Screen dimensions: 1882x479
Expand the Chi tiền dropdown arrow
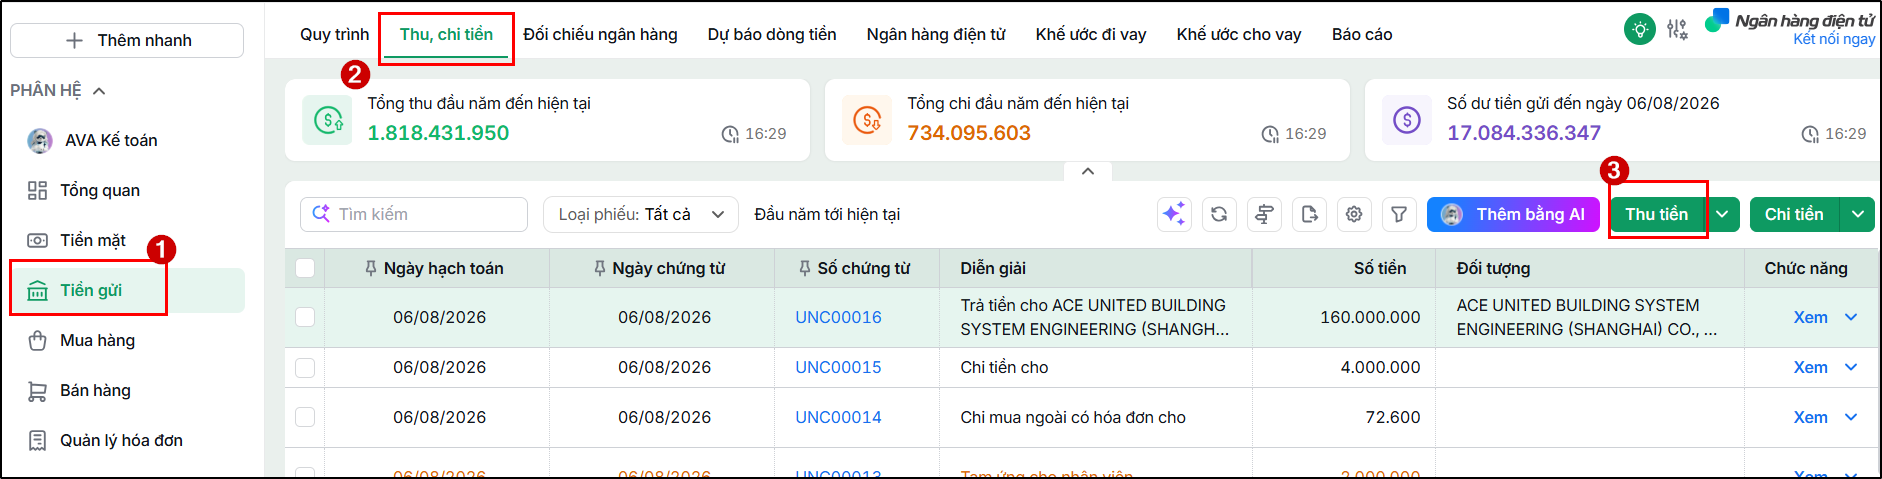1858,214
